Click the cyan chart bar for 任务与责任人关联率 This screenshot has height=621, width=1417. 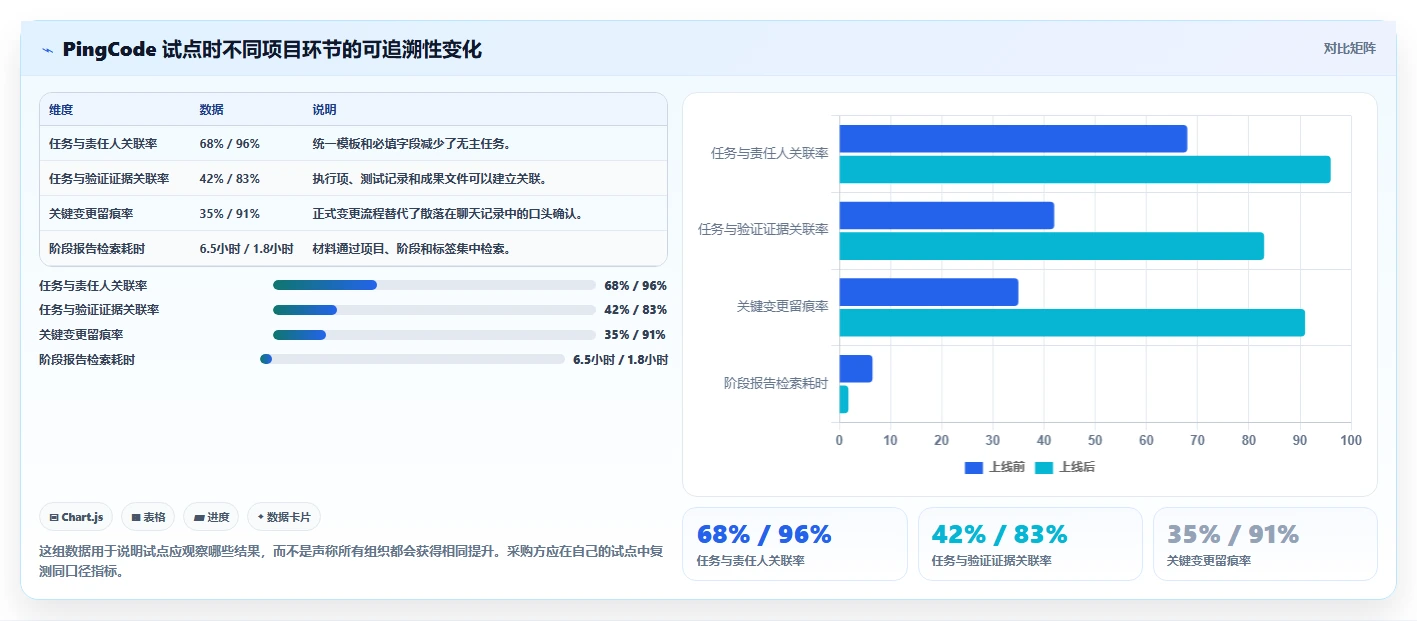tap(1085, 170)
